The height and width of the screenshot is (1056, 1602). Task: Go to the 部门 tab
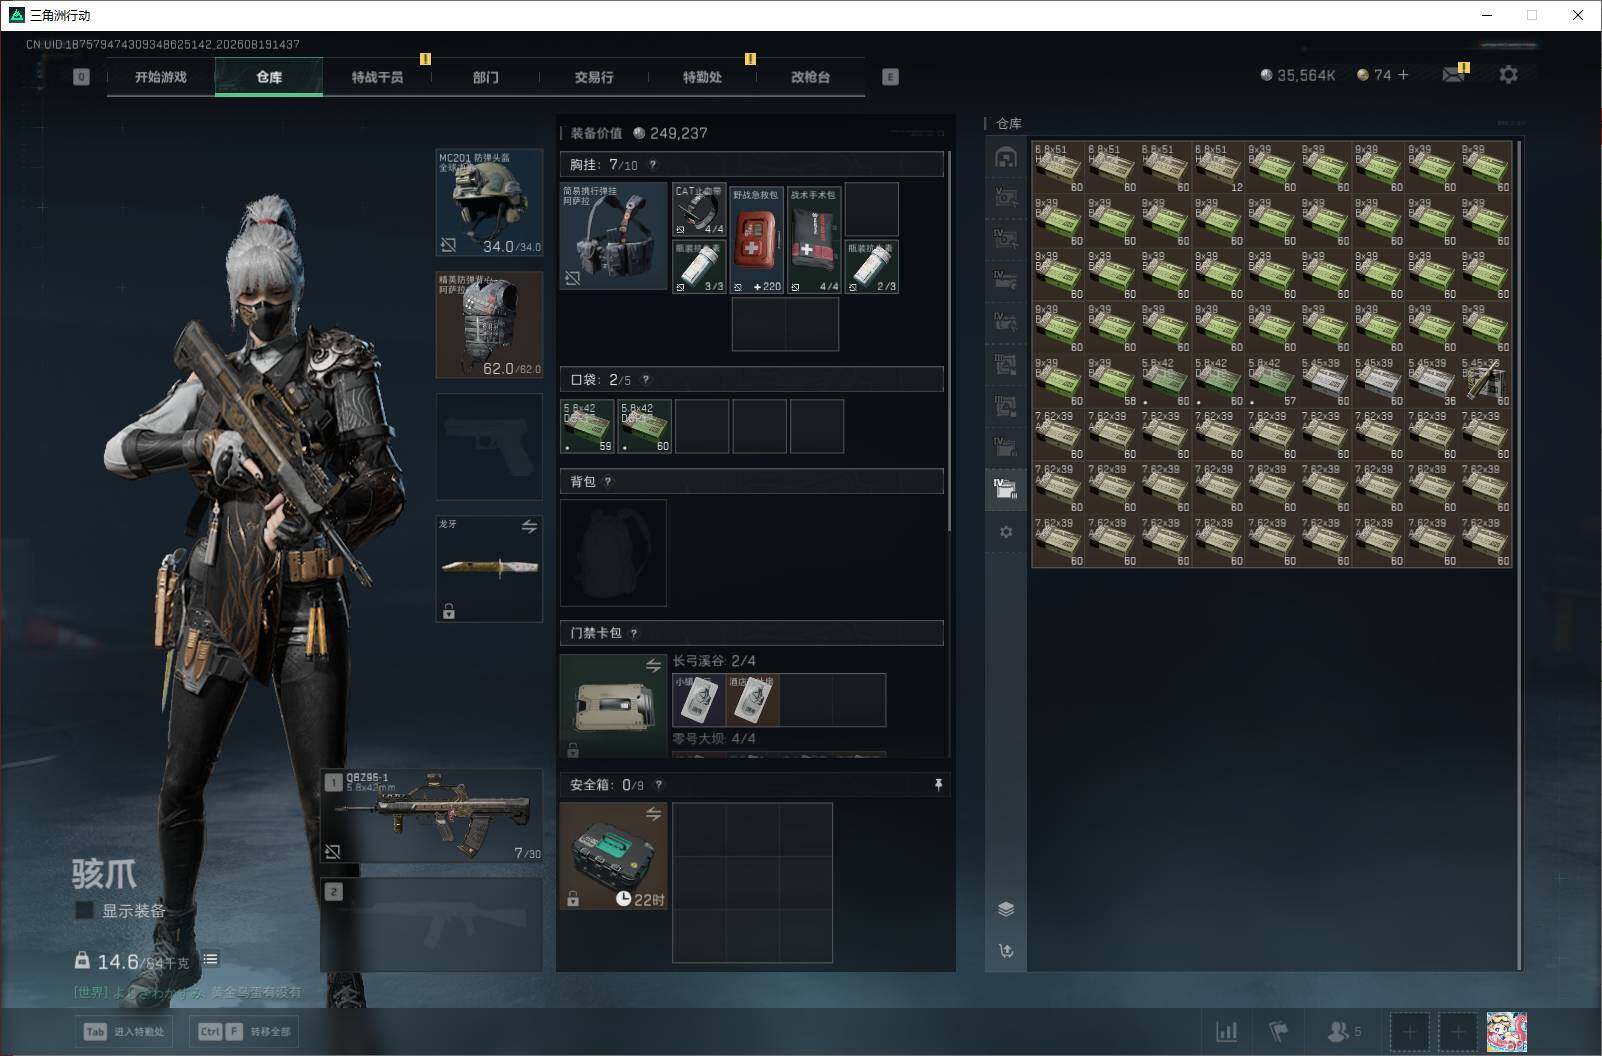[x=486, y=77]
